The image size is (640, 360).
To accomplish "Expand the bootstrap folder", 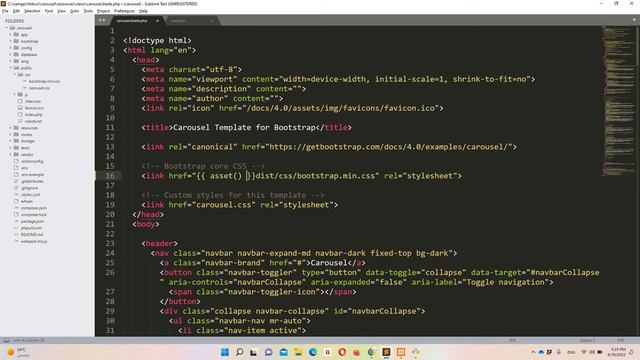I will point(11,41).
